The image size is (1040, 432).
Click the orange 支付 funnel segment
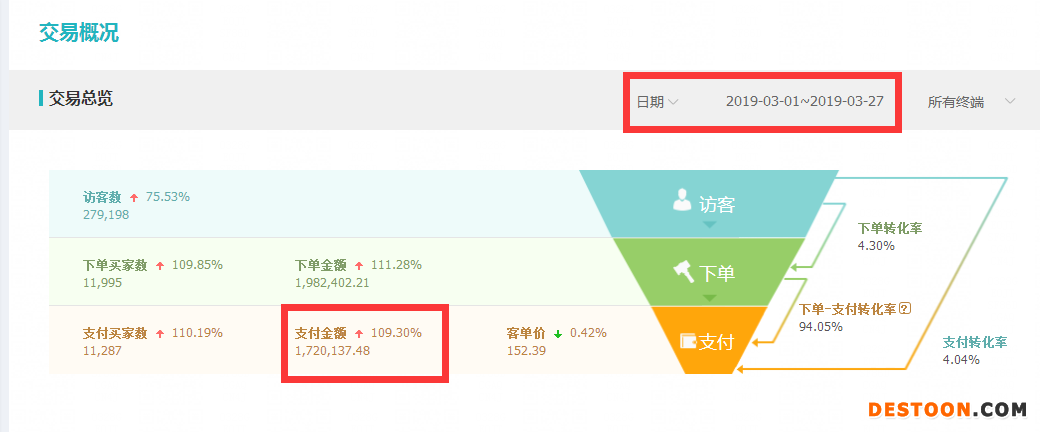coord(708,340)
